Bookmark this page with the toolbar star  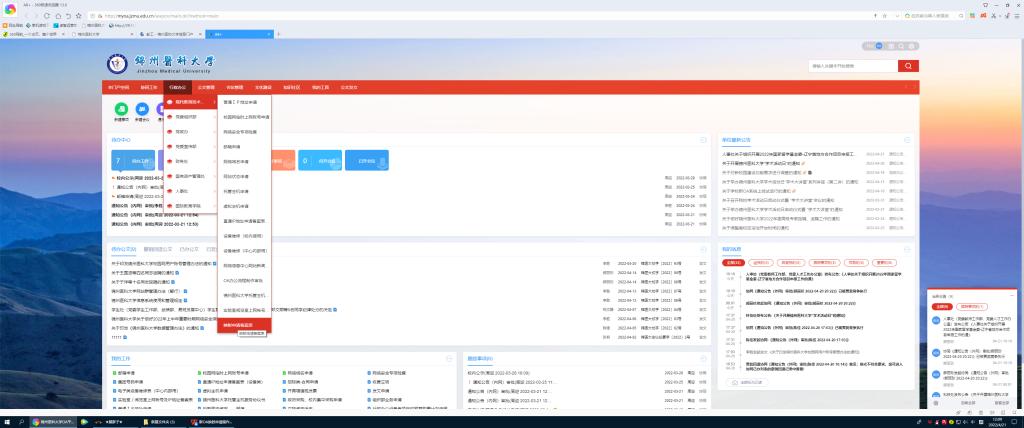coord(79,16)
